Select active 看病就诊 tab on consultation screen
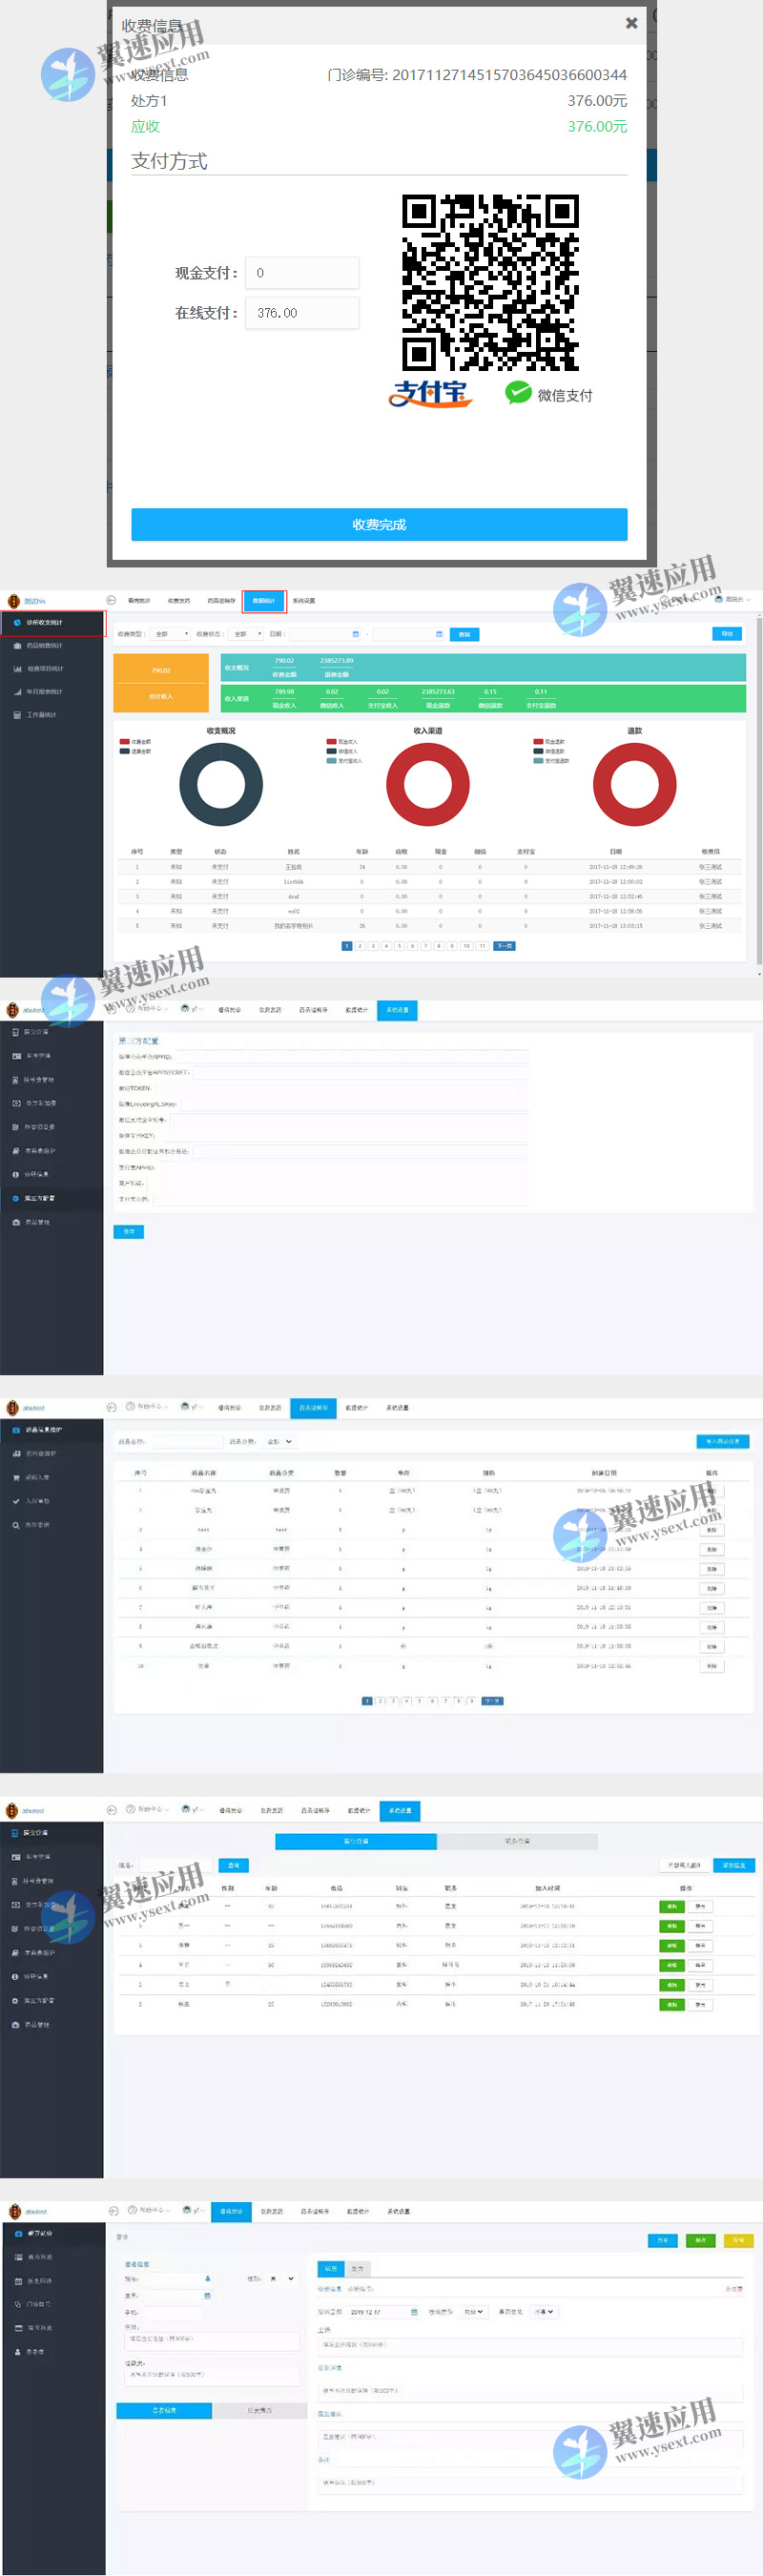The width and height of the screenshot is (763, 2576). [x=231, y=2211]
